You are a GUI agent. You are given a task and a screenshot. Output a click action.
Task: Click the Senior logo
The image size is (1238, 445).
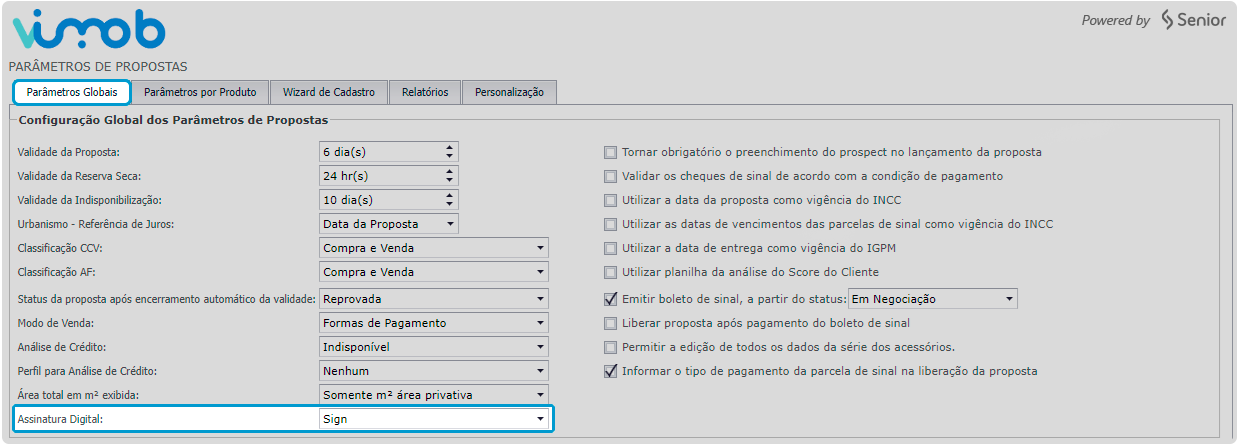(x=1193, y=20)
